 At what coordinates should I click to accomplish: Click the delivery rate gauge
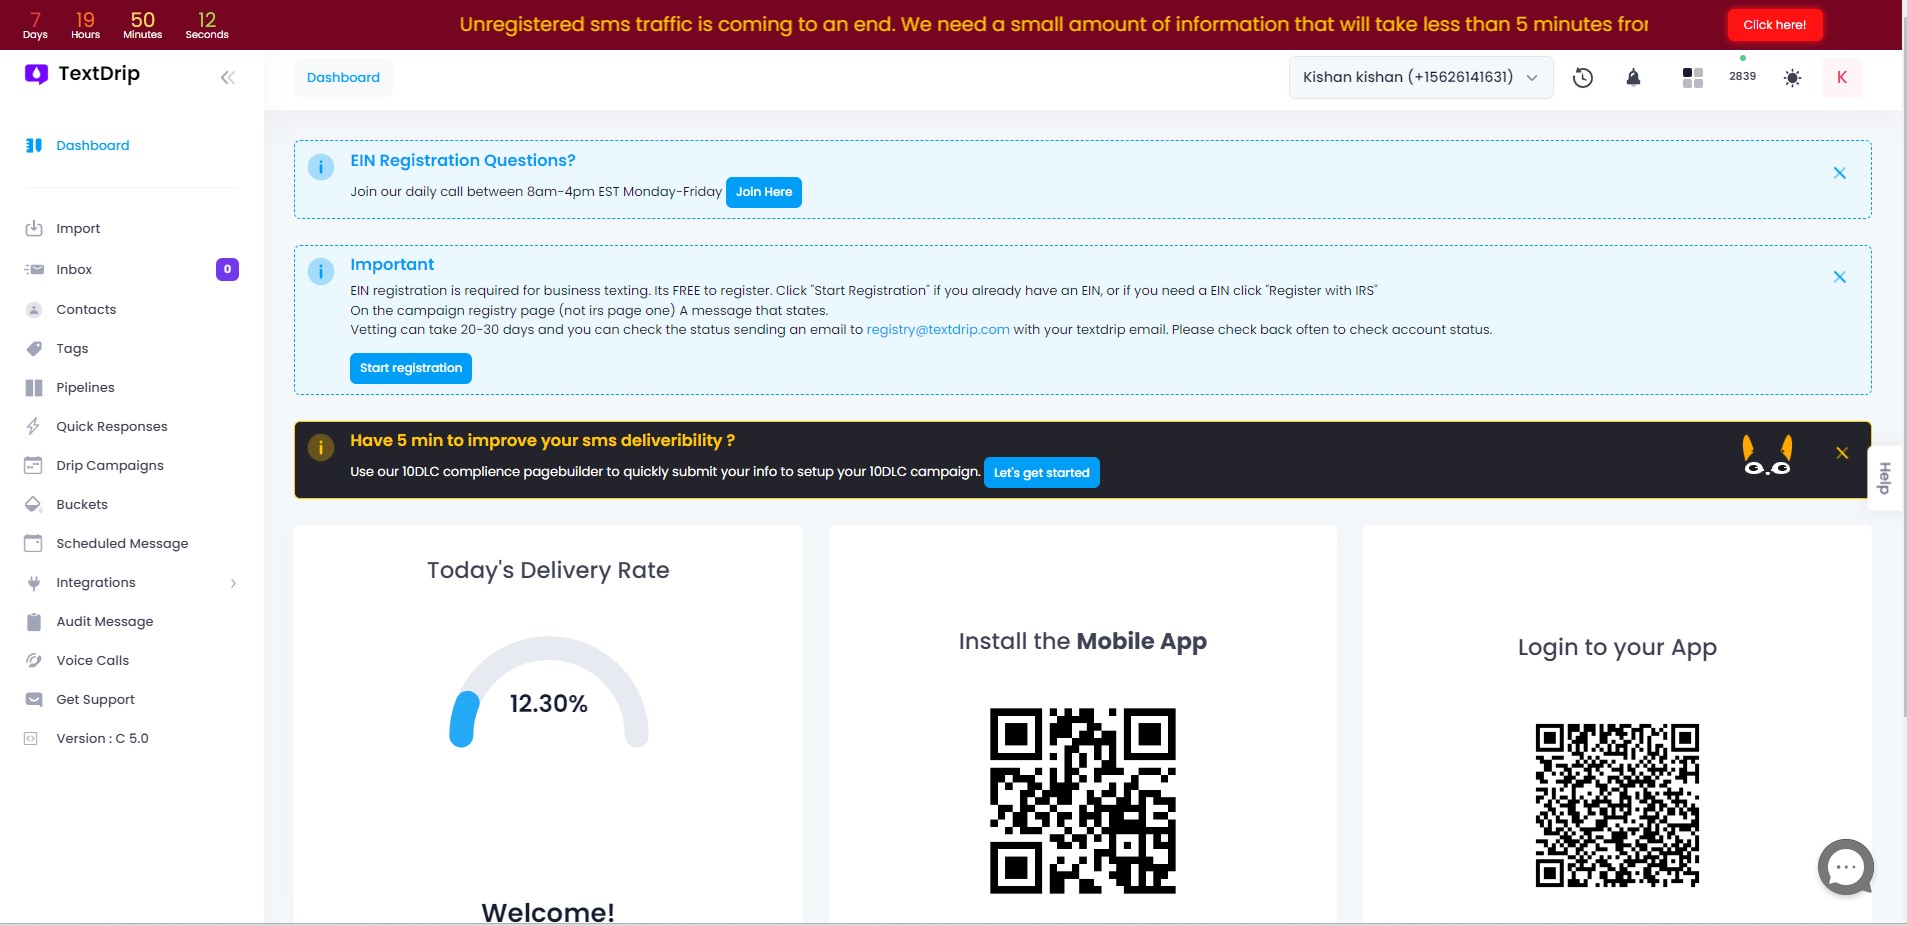pyautogui.click(x=548, y=692)
